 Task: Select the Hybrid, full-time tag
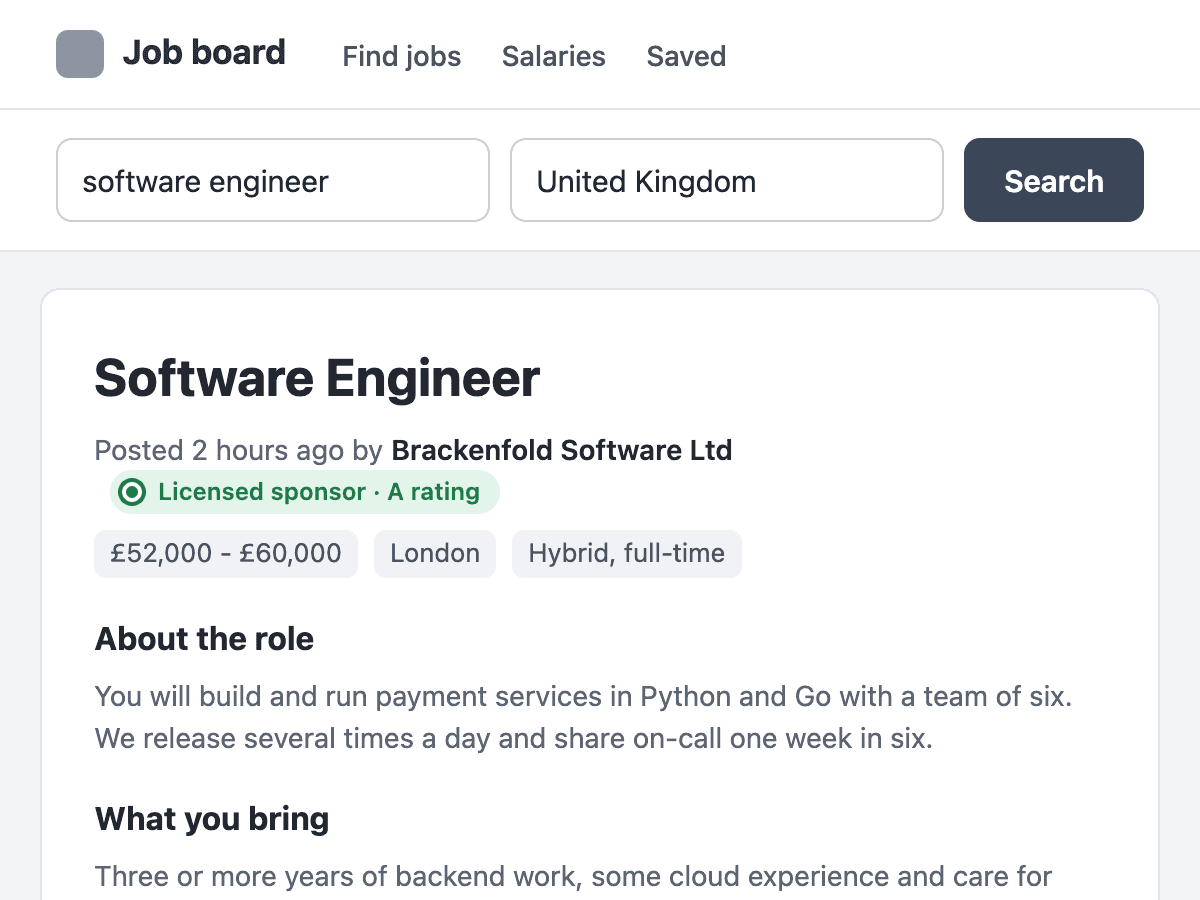pyautogui.click(x=627, y=553)
